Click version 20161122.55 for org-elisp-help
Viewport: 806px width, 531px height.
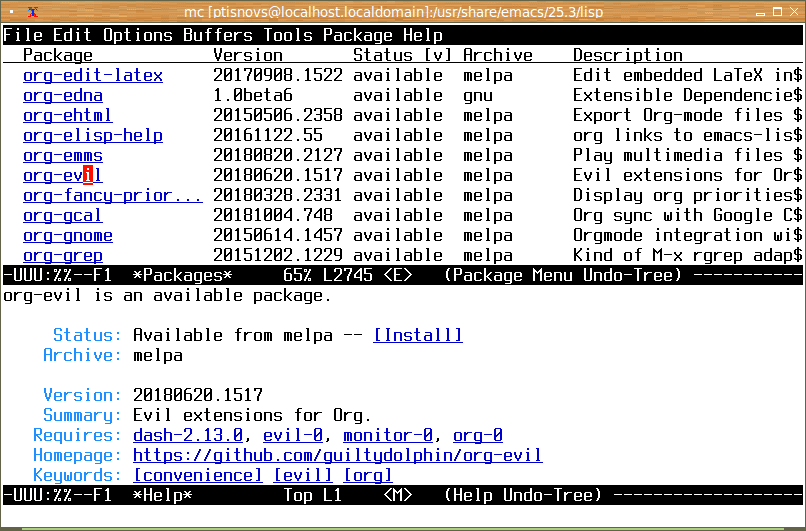[x=268, y=135]
